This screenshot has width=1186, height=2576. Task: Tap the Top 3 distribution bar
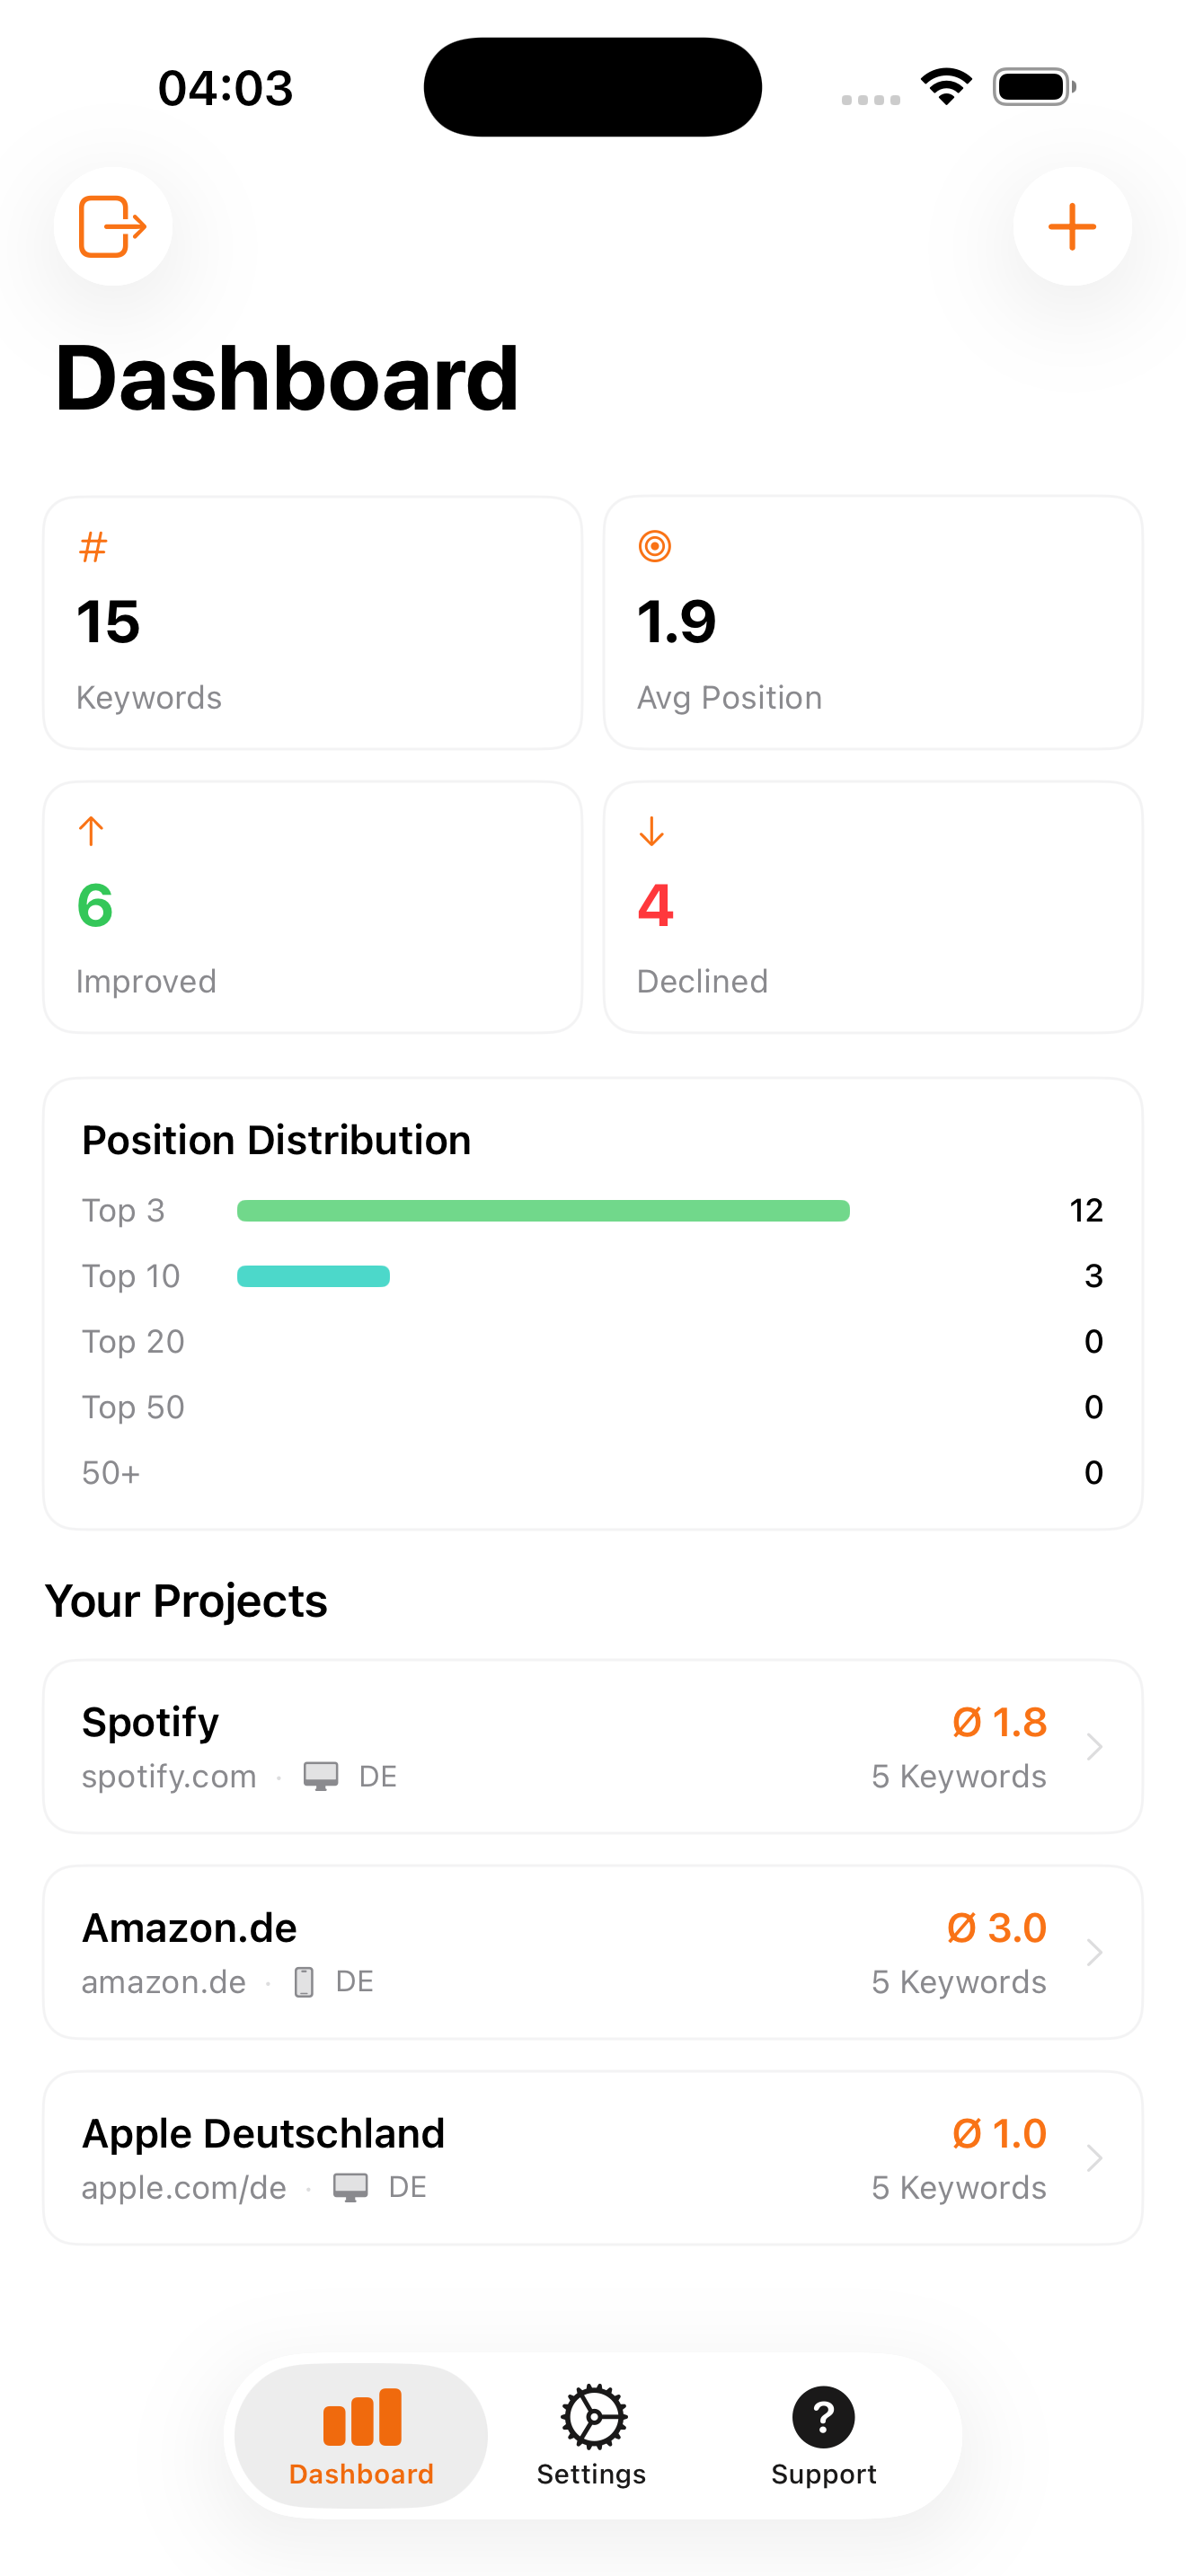click(543, 1210)
